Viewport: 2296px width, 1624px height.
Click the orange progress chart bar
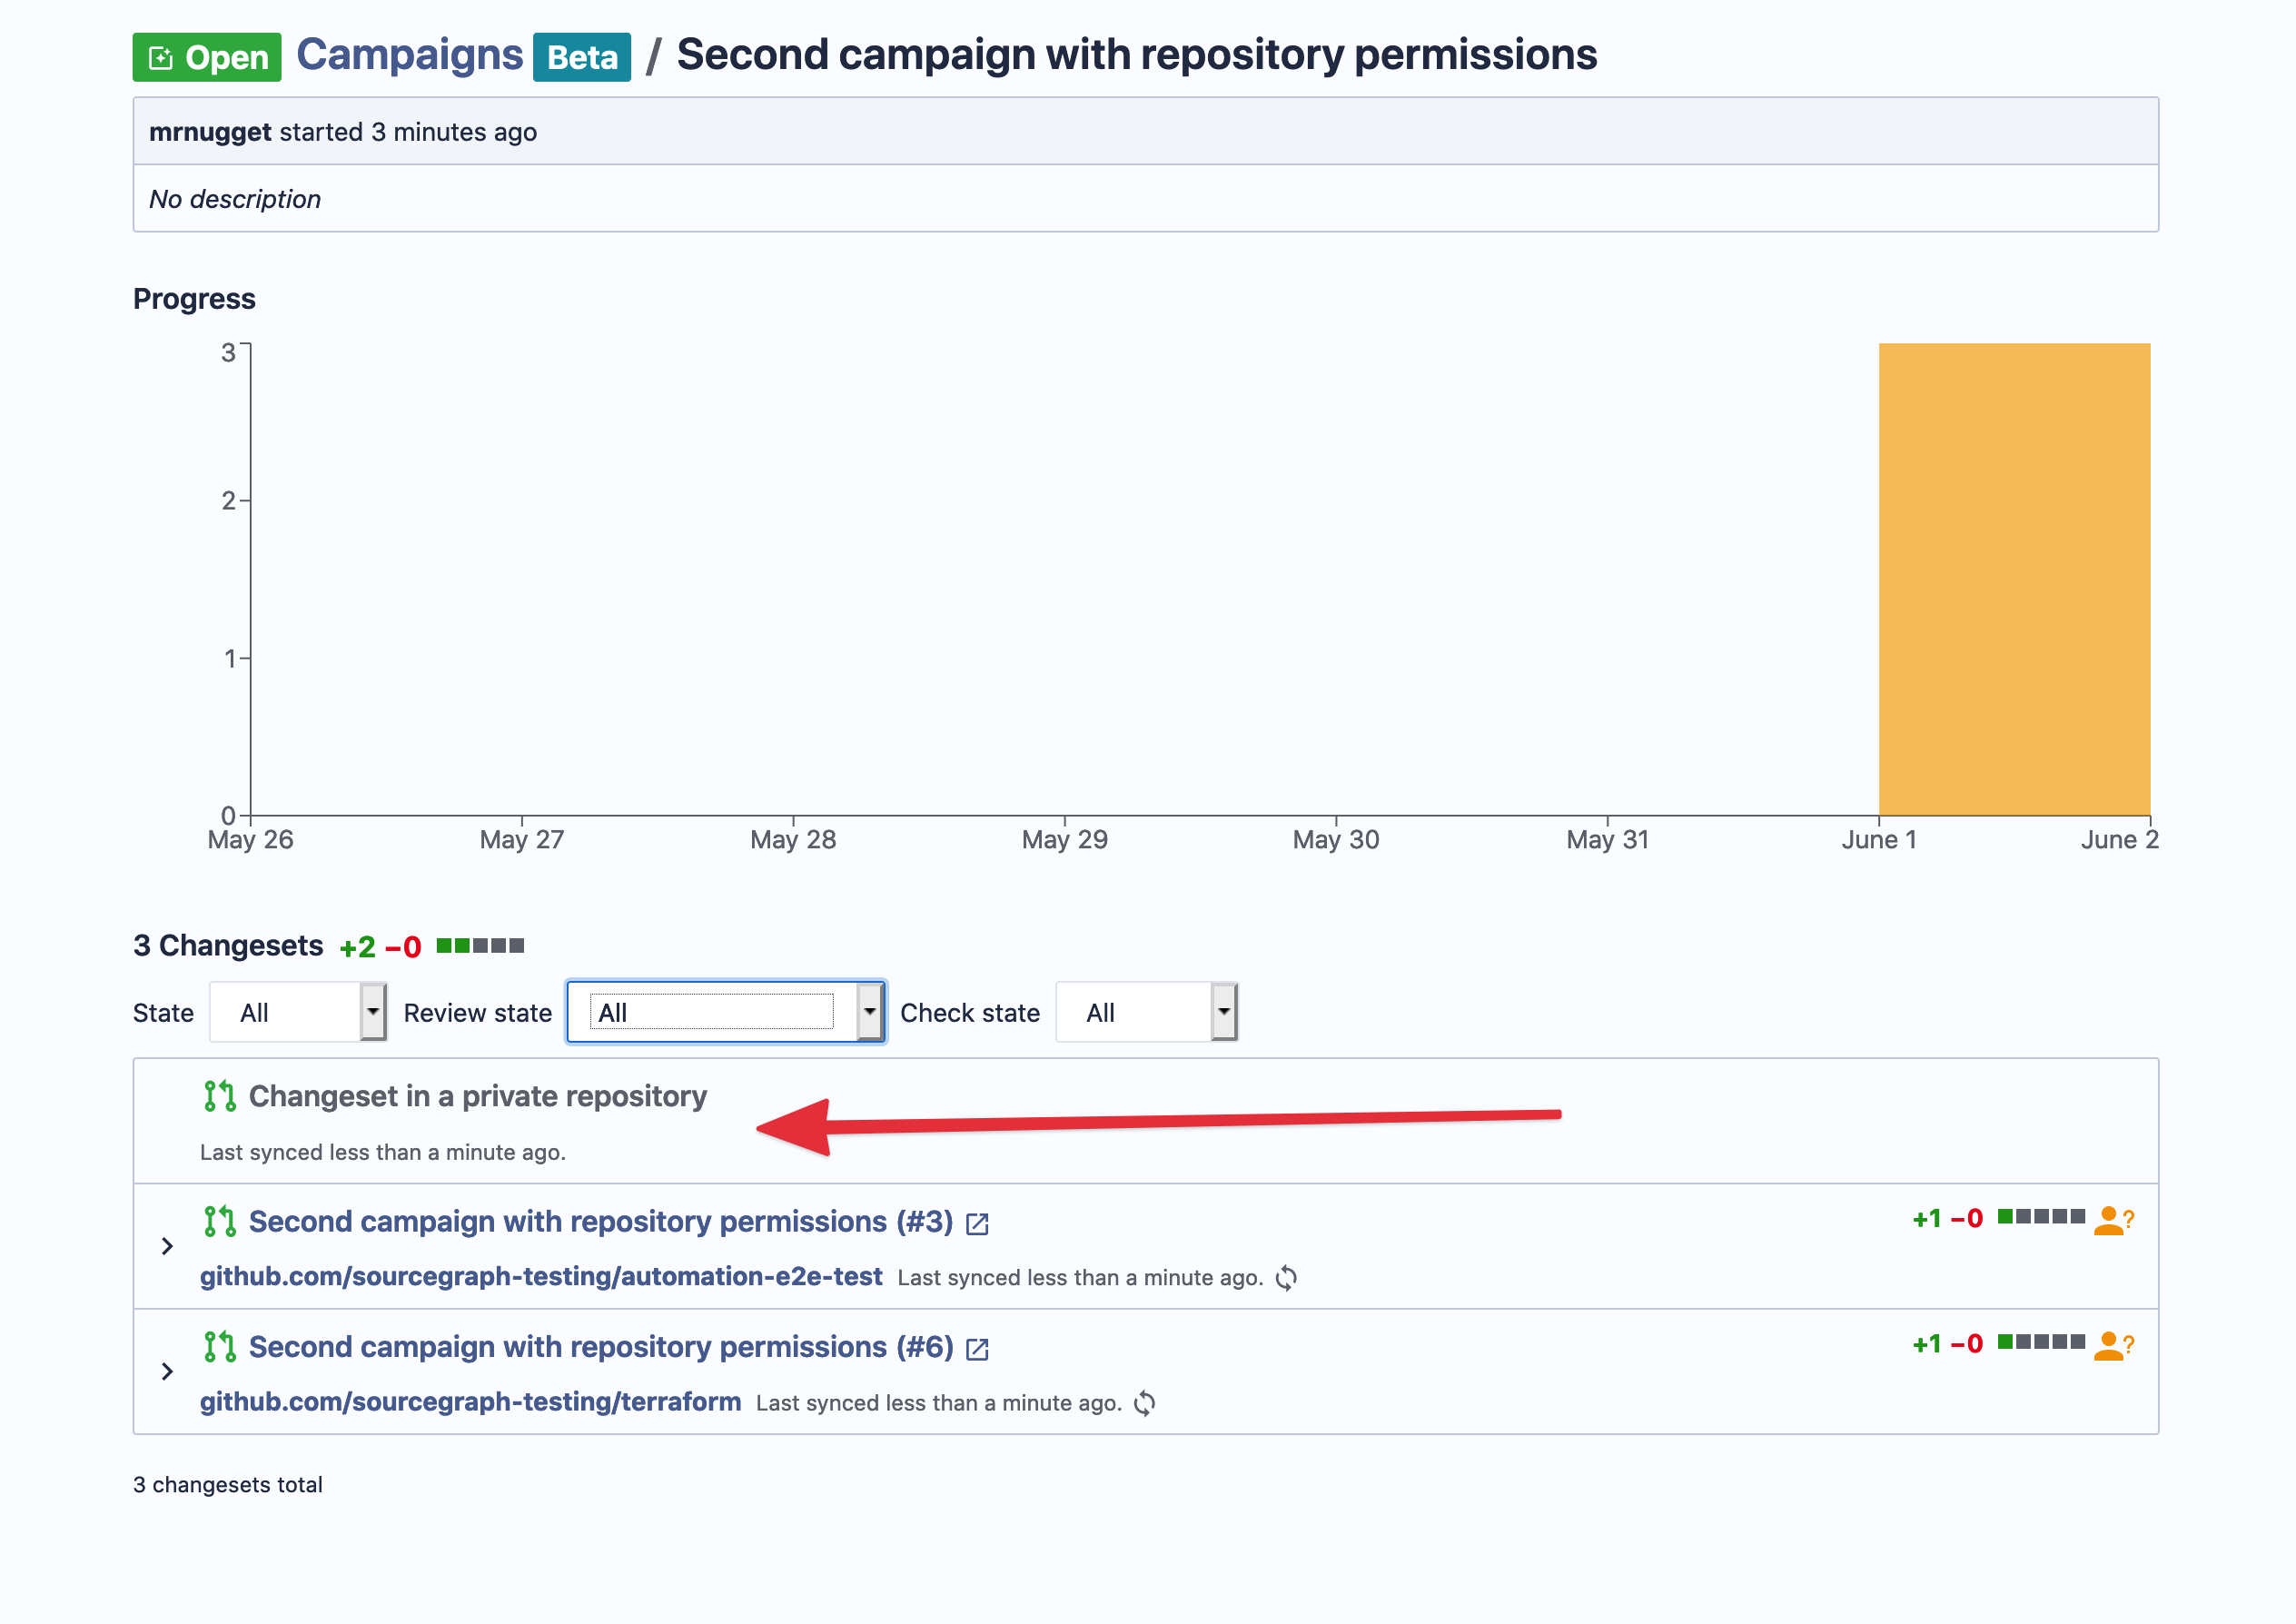click(x=2013, y=579)
